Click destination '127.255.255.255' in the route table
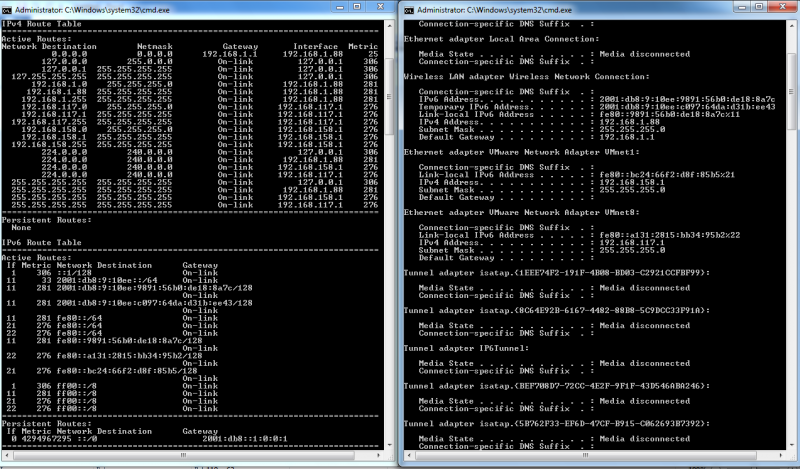Screen dimensions: 800x469 click(49, 77)
